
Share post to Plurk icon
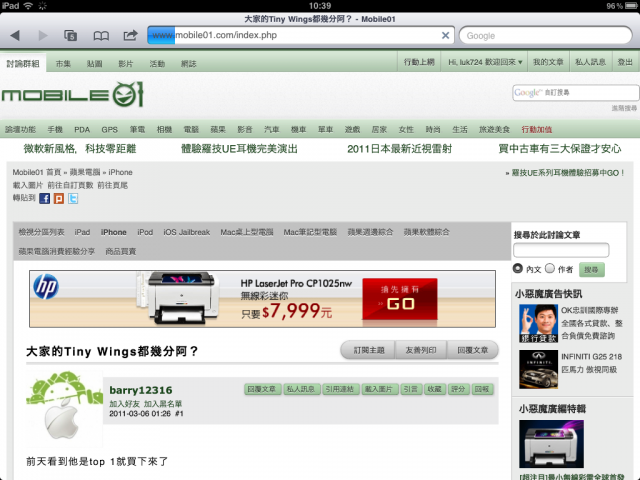pos(59,199)
